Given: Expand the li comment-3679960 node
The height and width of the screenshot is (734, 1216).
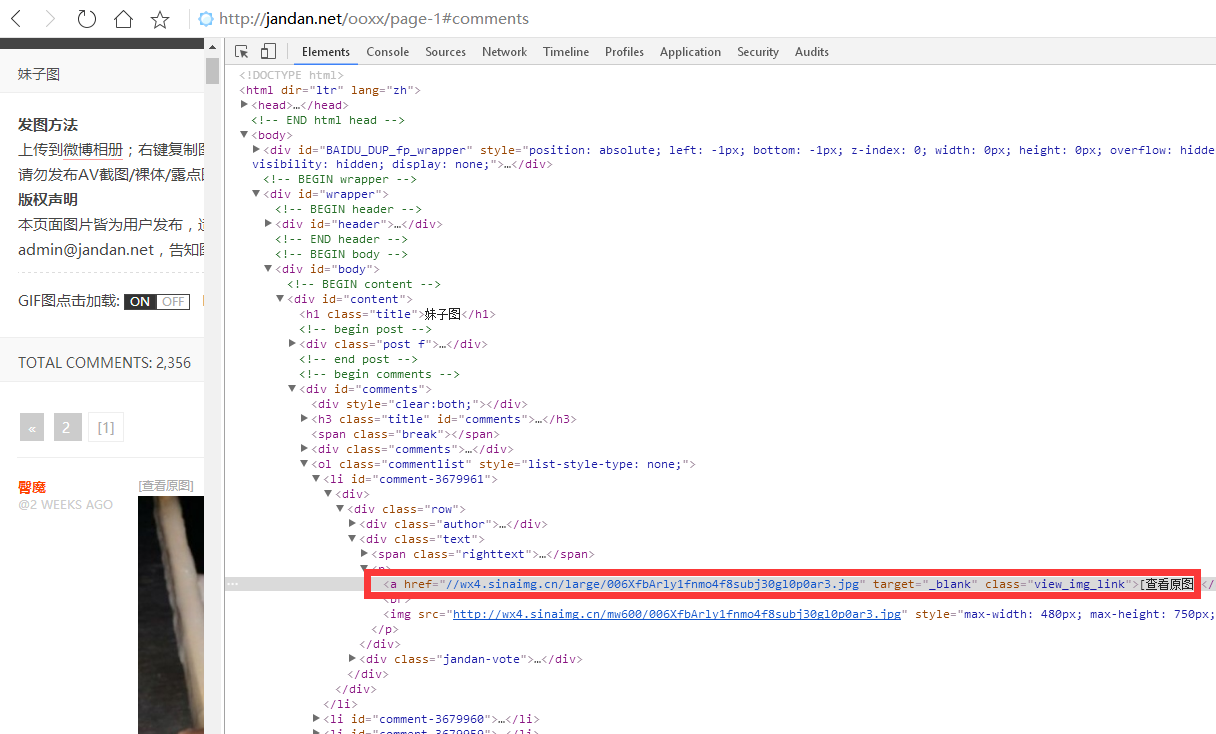Looking at the screenshot, I should click(x=316, y=719).
